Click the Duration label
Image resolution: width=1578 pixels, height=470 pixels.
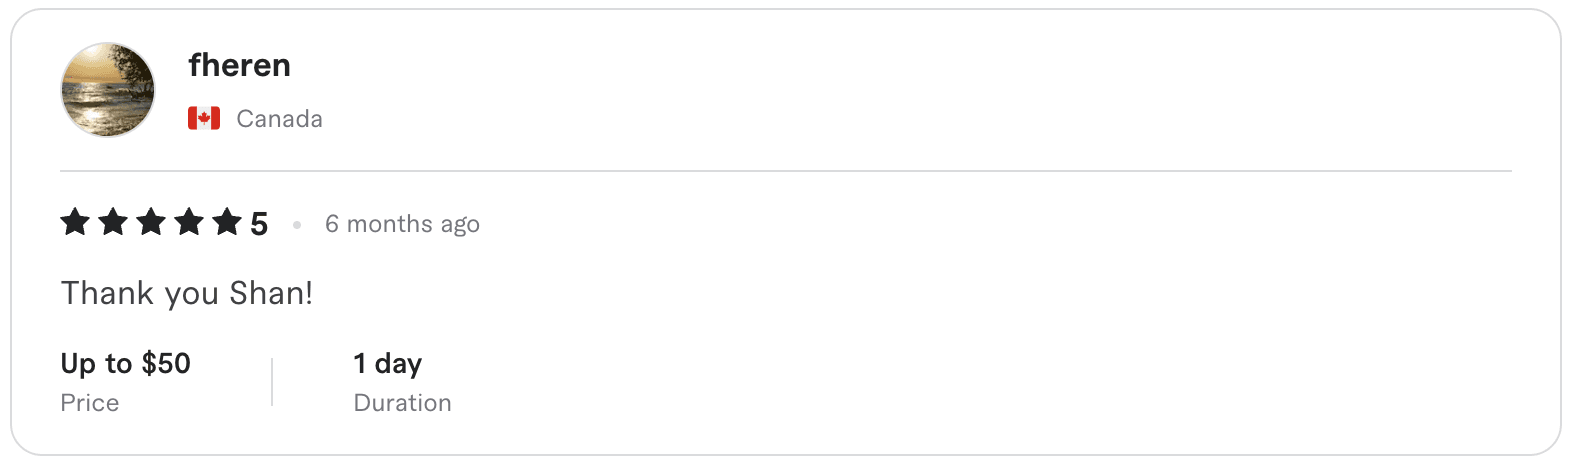402,403
